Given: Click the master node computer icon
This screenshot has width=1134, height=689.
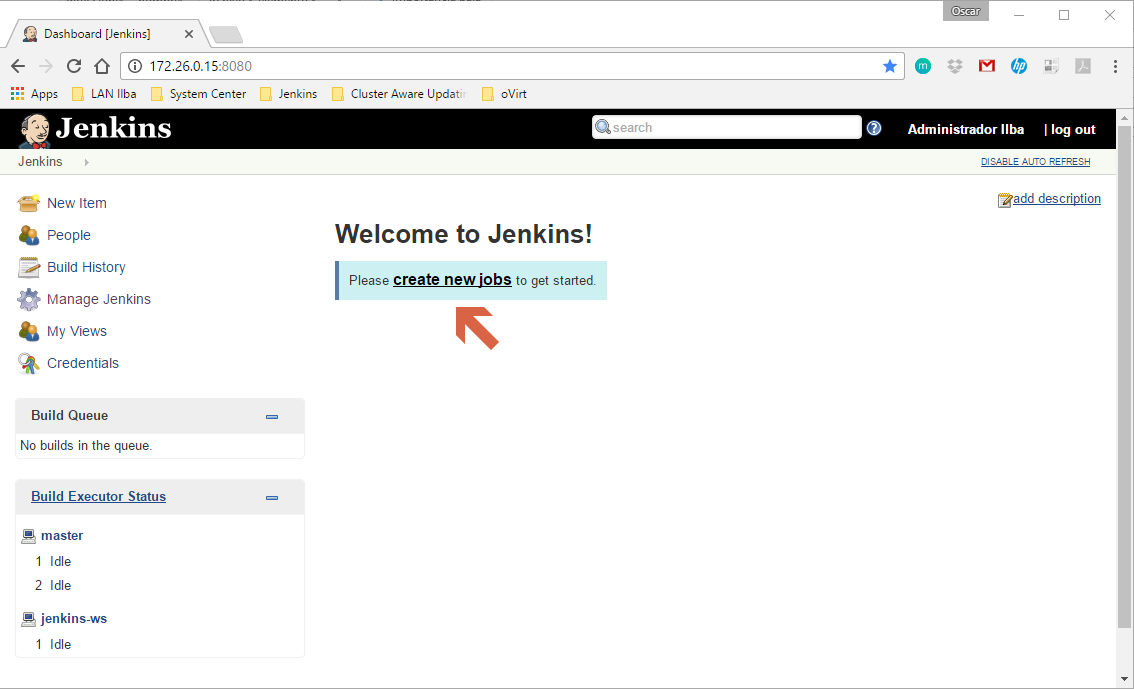Looking at the screenshot, I should (x=28, y=536).
